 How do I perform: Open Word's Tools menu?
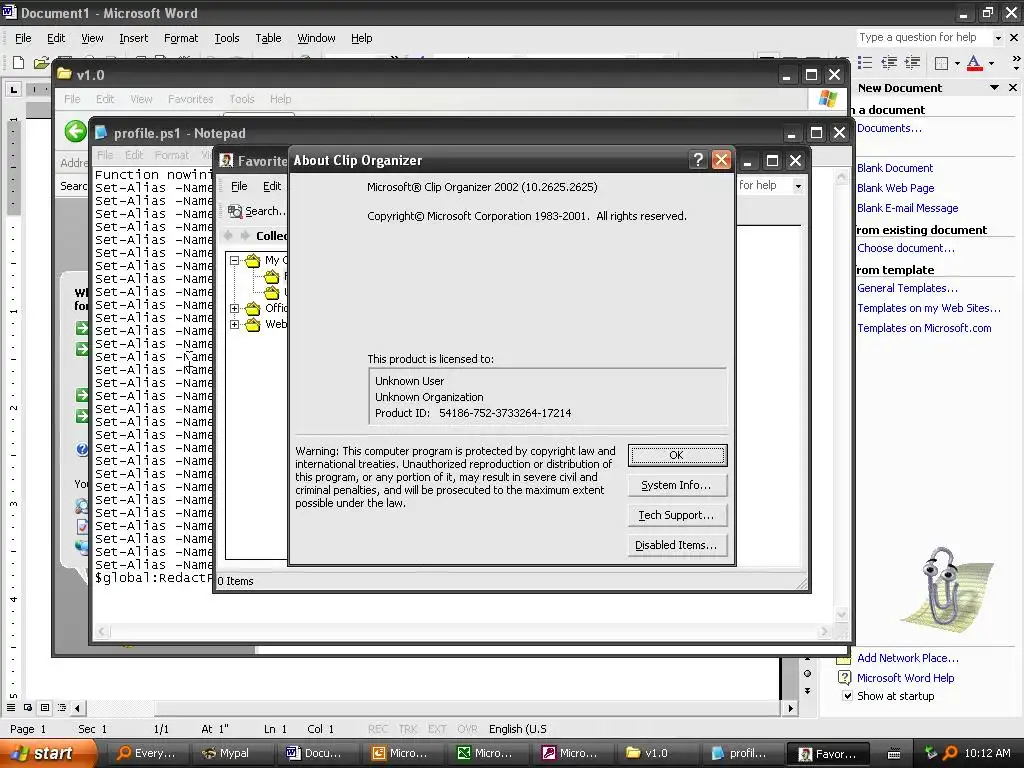click(227, 38)
